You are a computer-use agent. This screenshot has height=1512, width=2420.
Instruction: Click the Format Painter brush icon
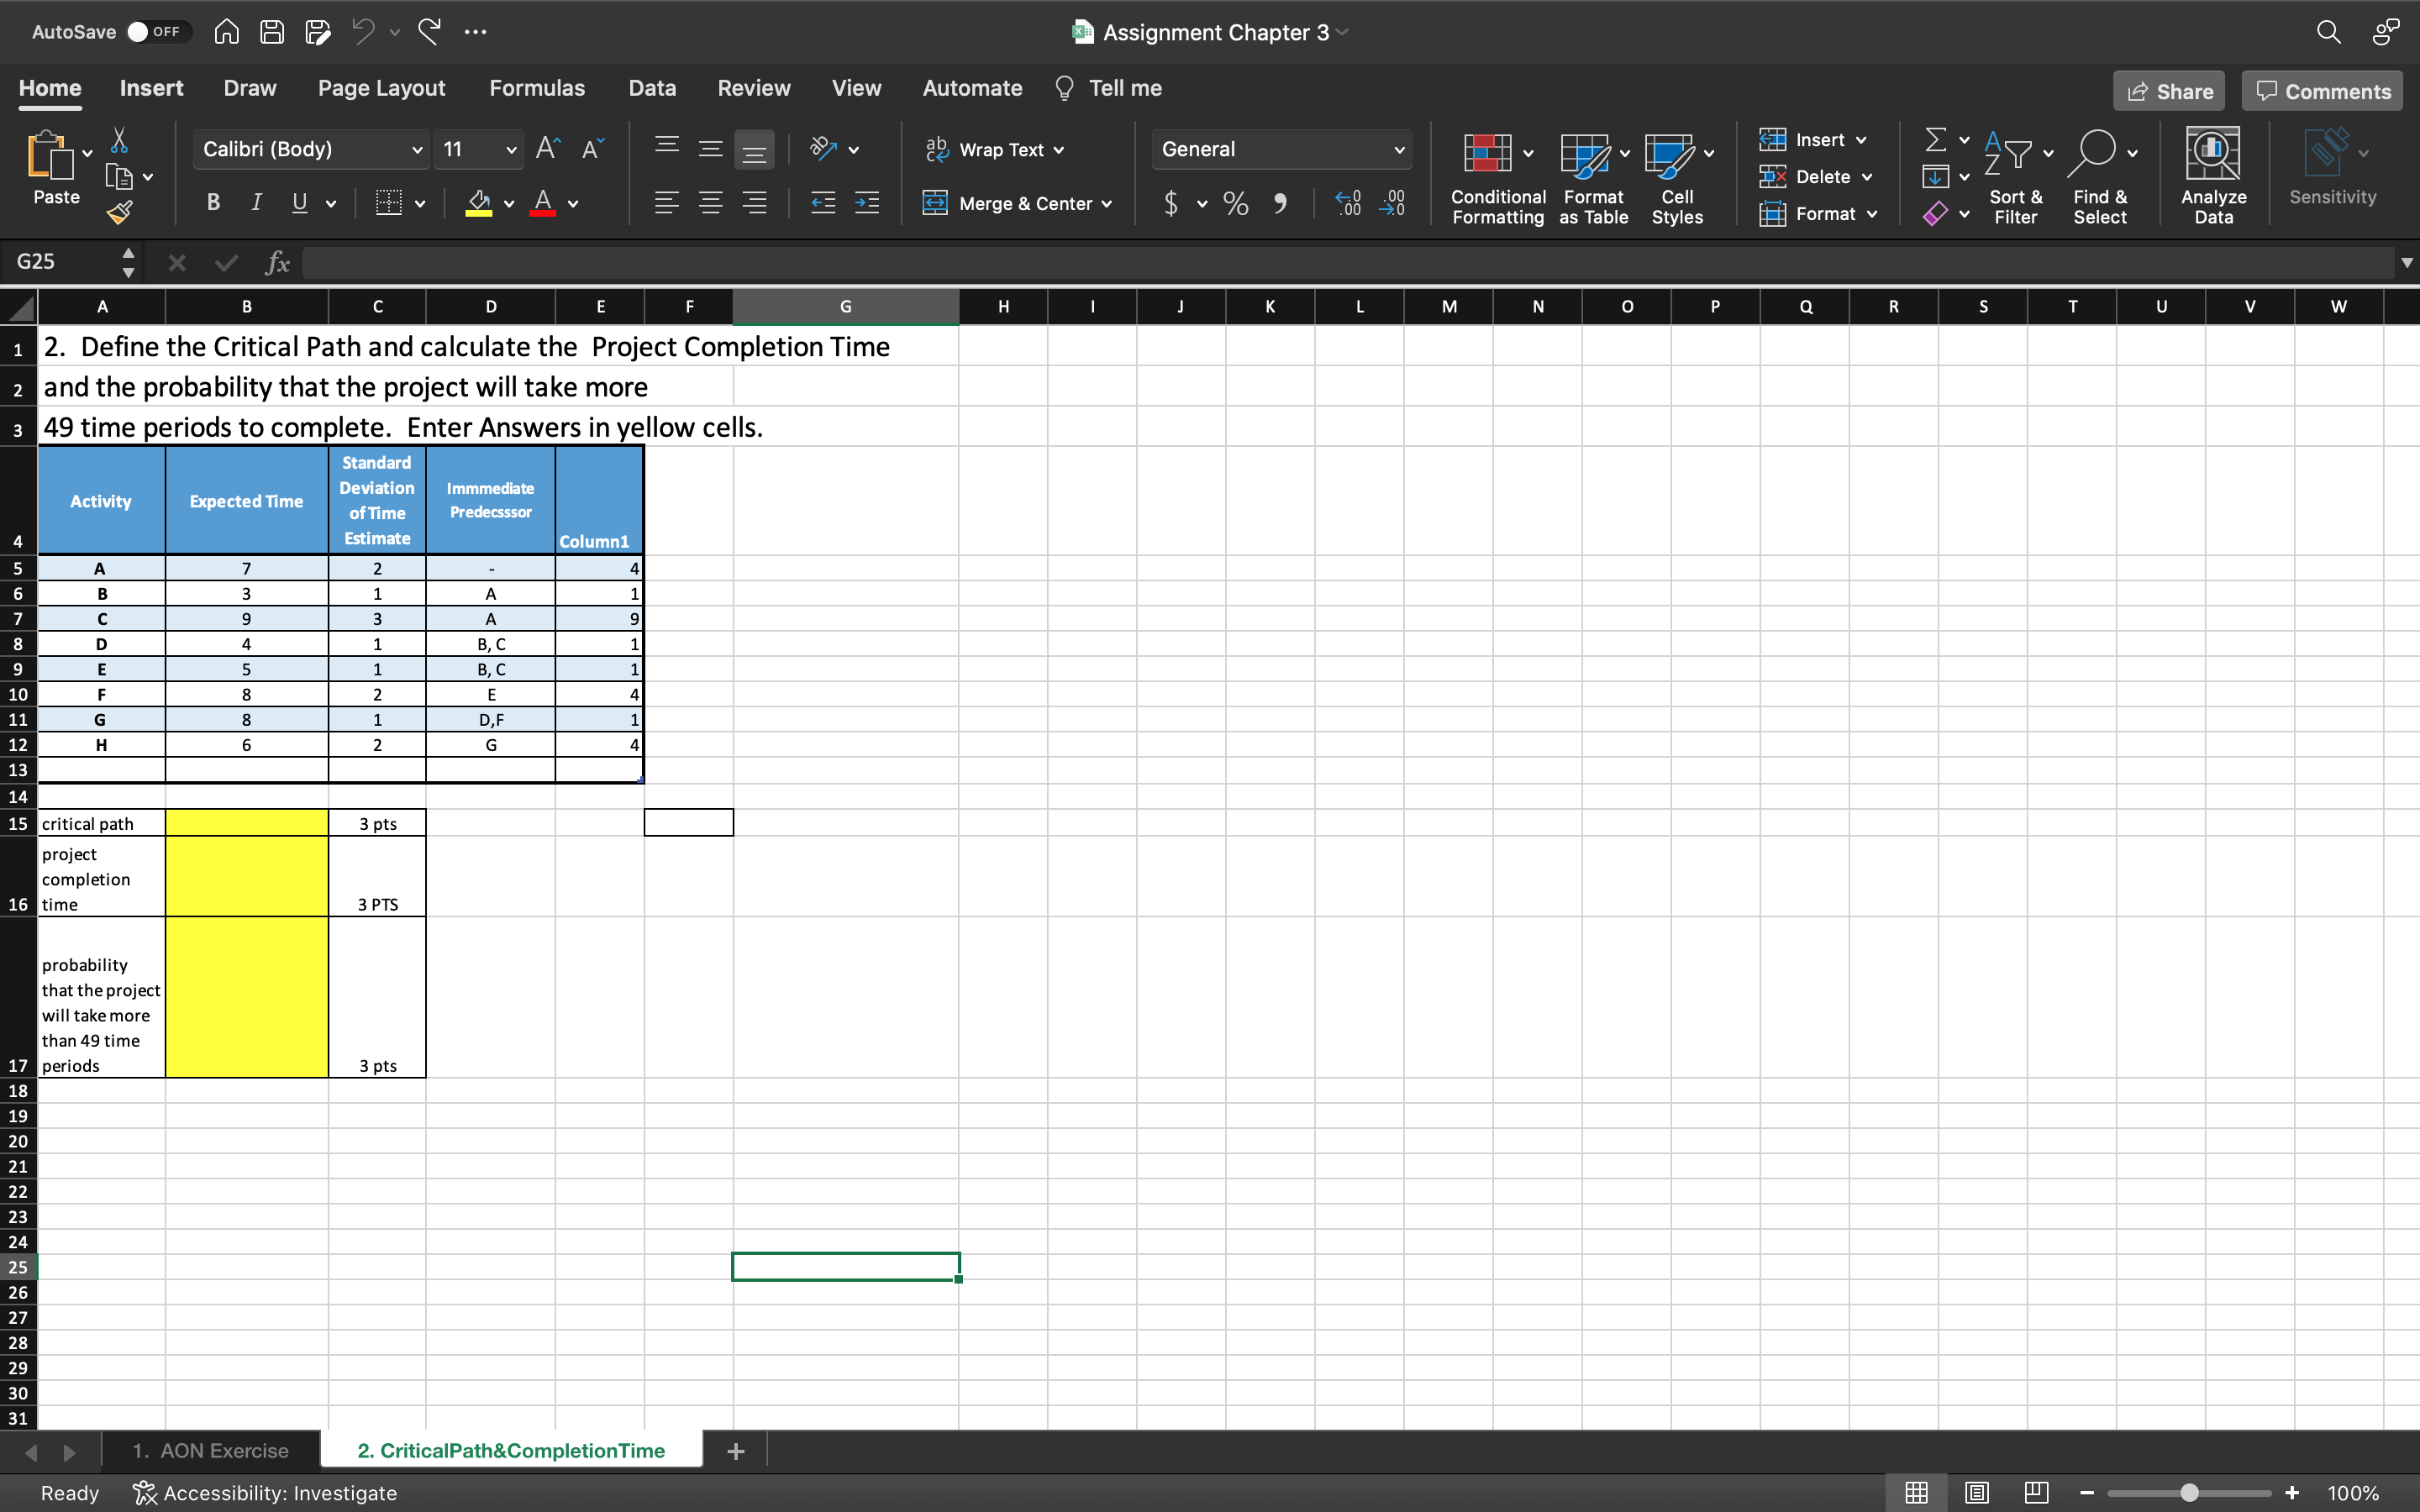[x=119, y=211]
